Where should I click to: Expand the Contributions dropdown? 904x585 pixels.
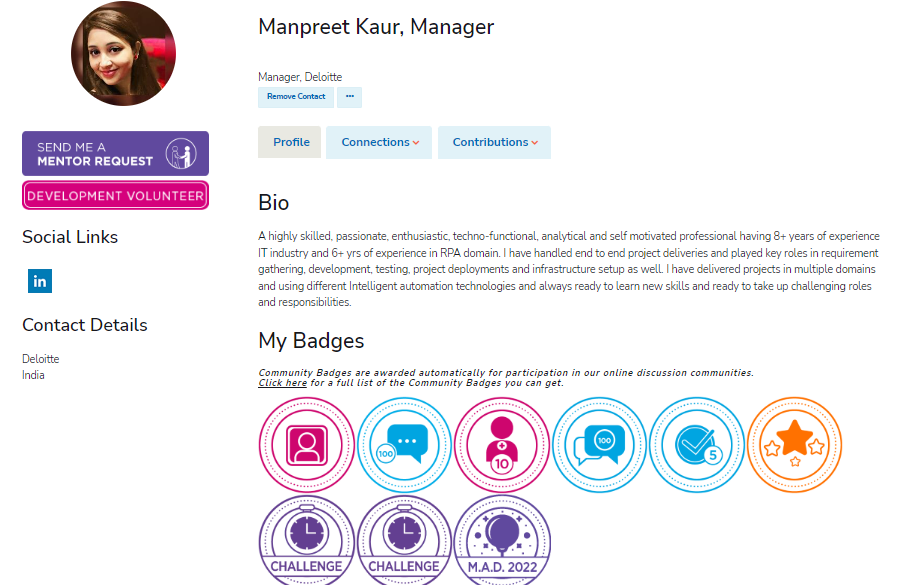click(x=494, y=142)
